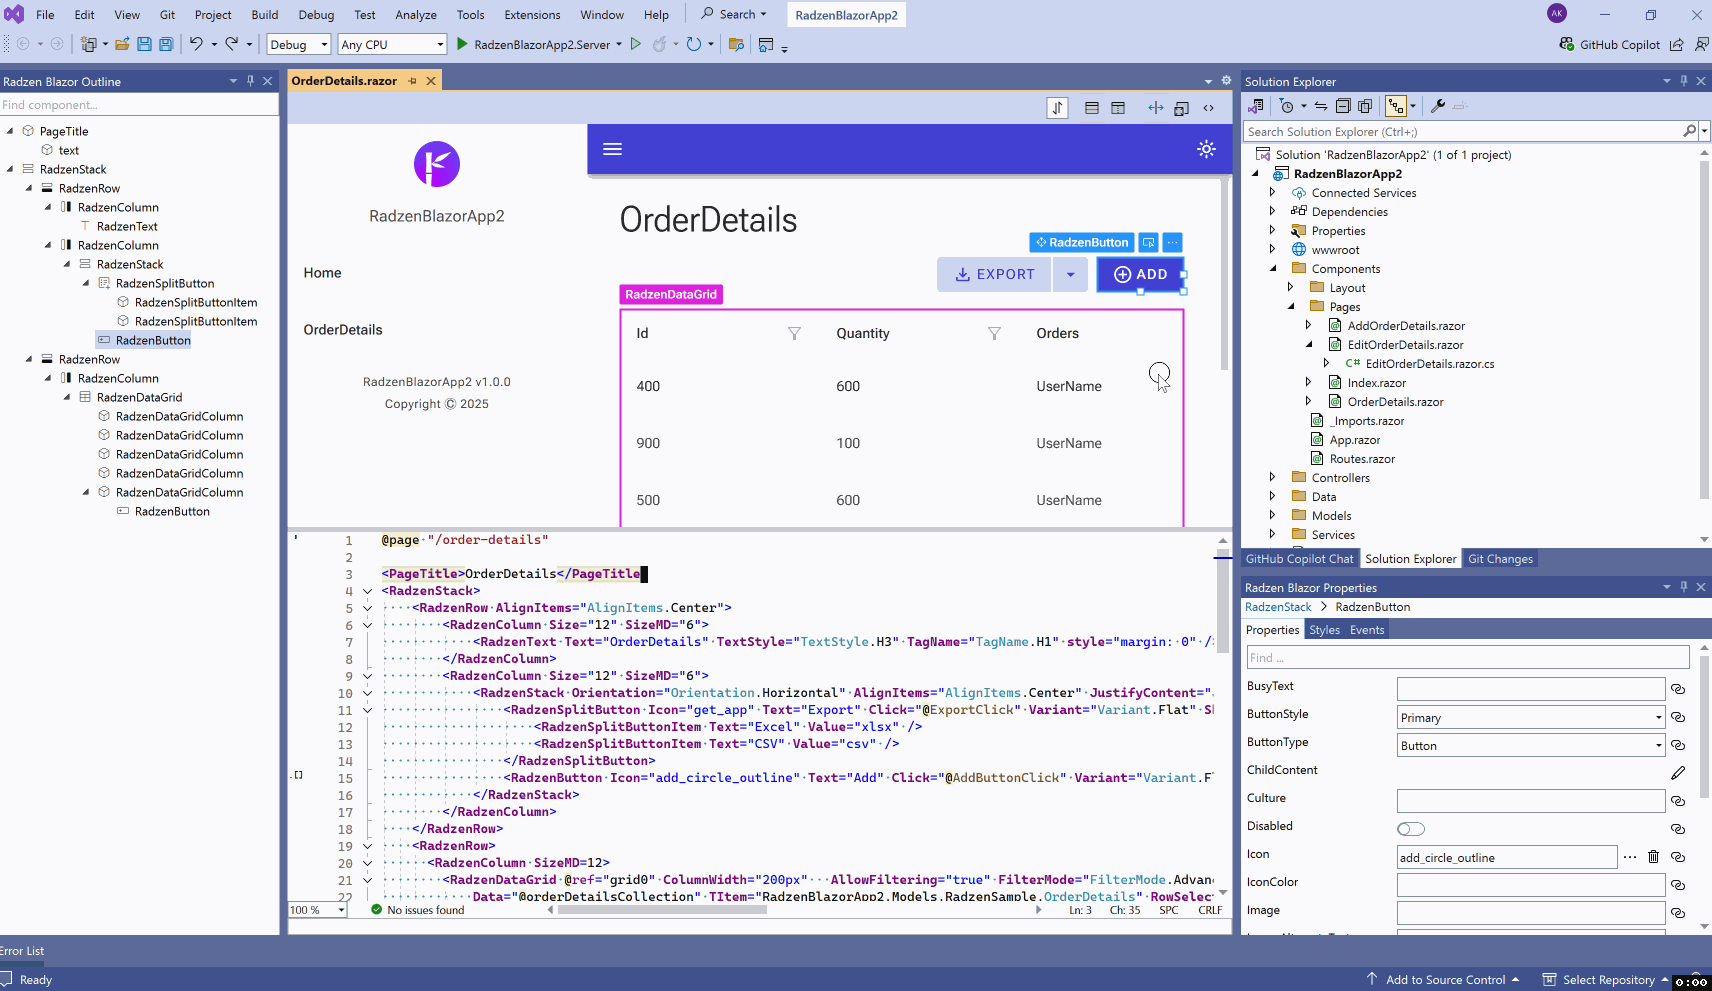Expand the Layout folder in Solution Explorer
Viewport: 1712px width, 991px height.
(1291, 287)
